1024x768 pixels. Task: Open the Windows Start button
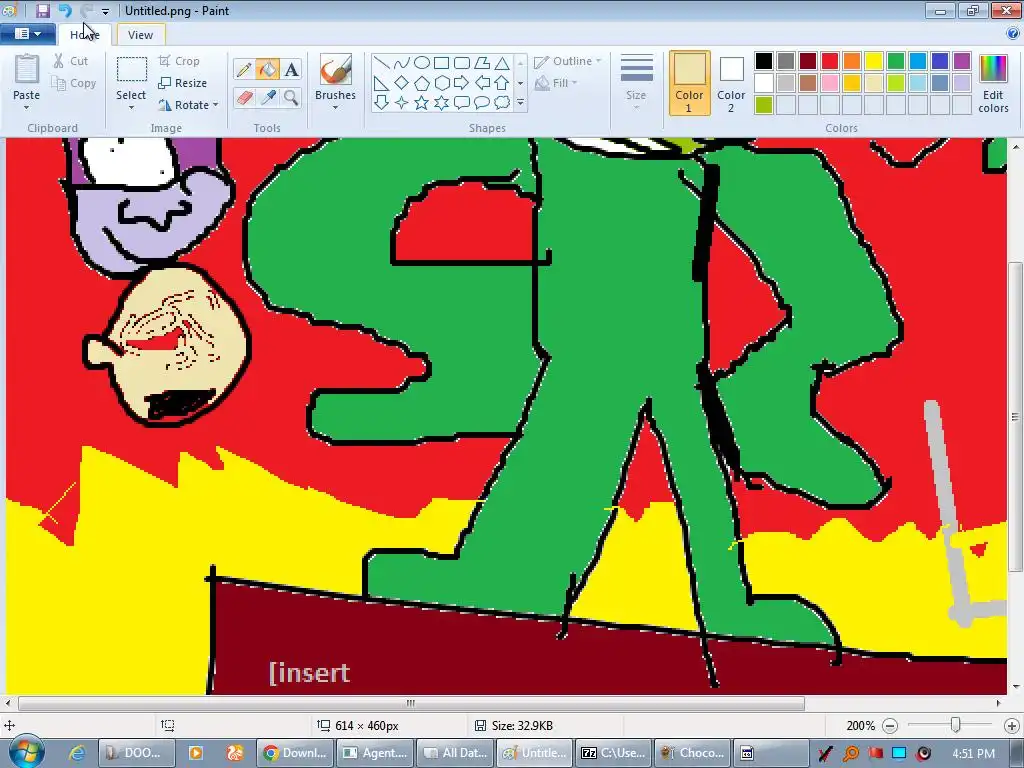click(26, 752)
